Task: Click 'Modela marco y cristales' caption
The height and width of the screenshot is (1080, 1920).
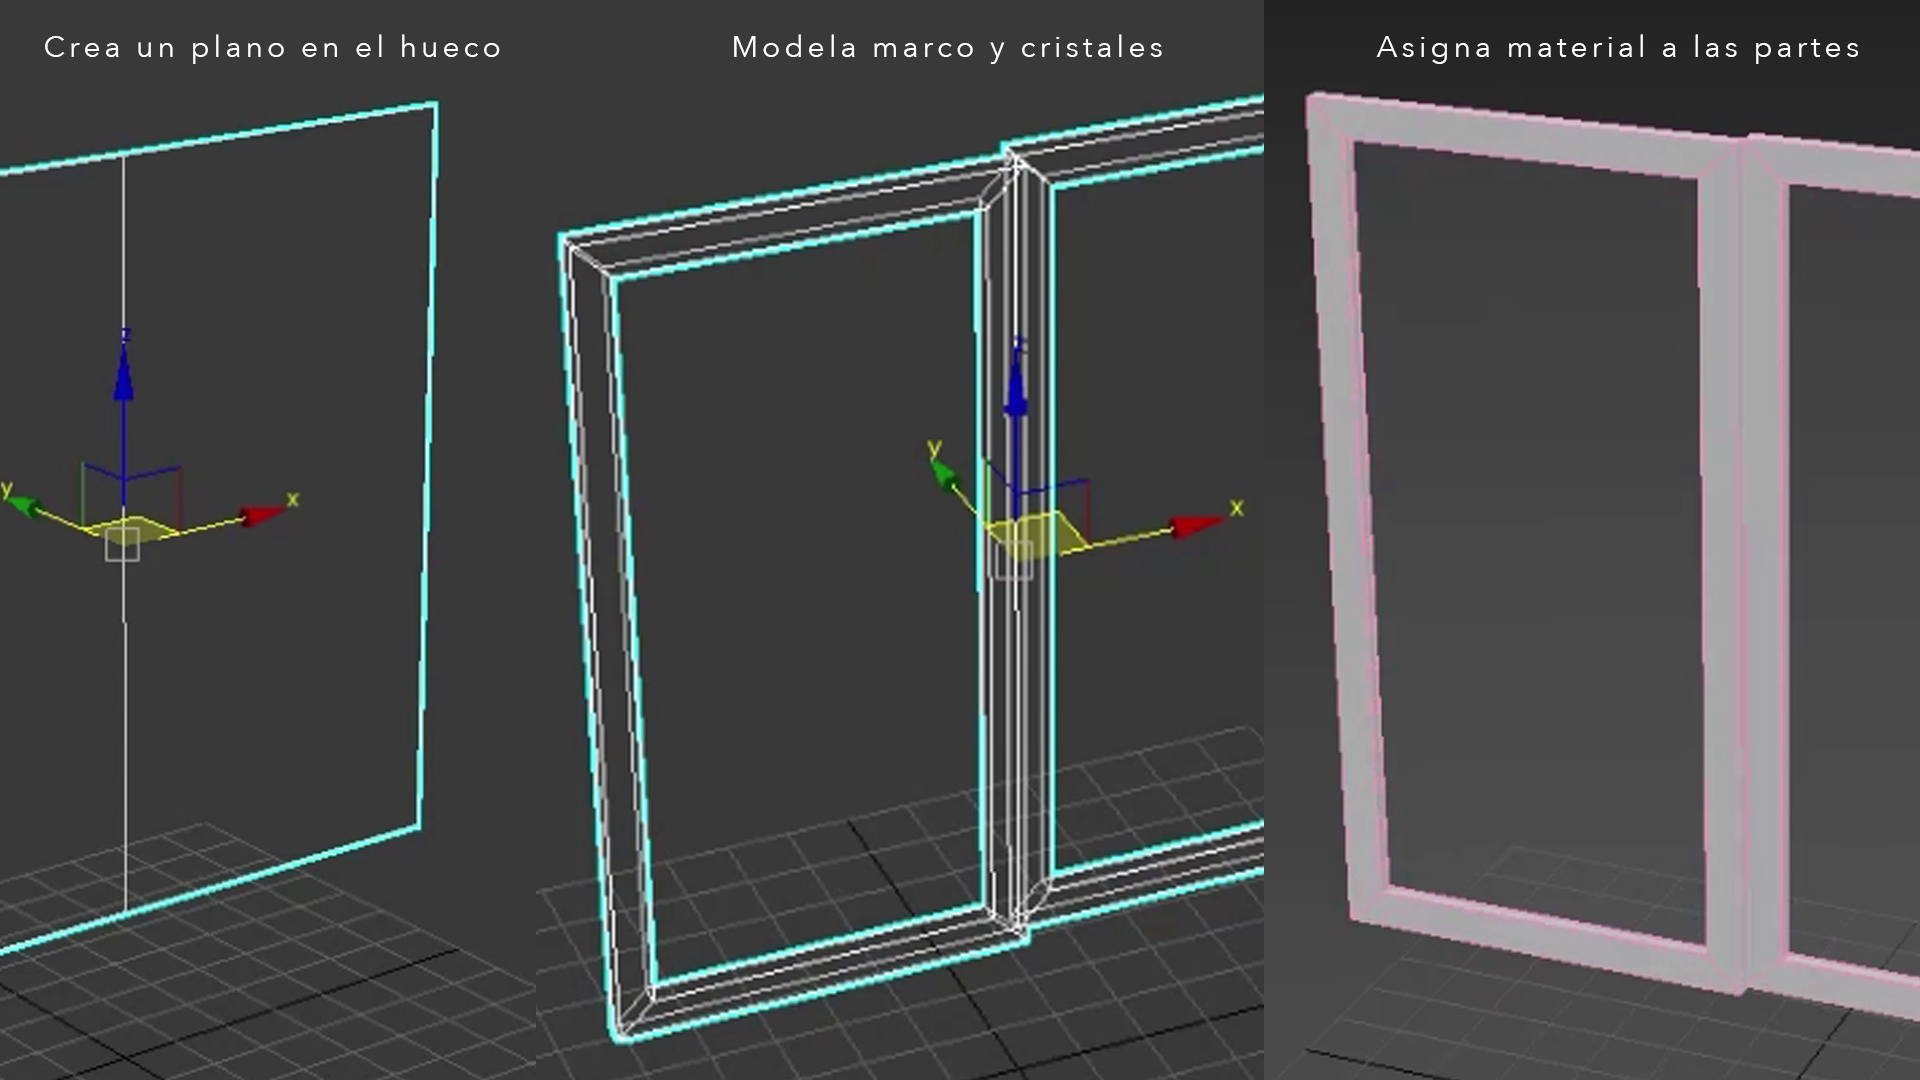Action: [948, 48]
